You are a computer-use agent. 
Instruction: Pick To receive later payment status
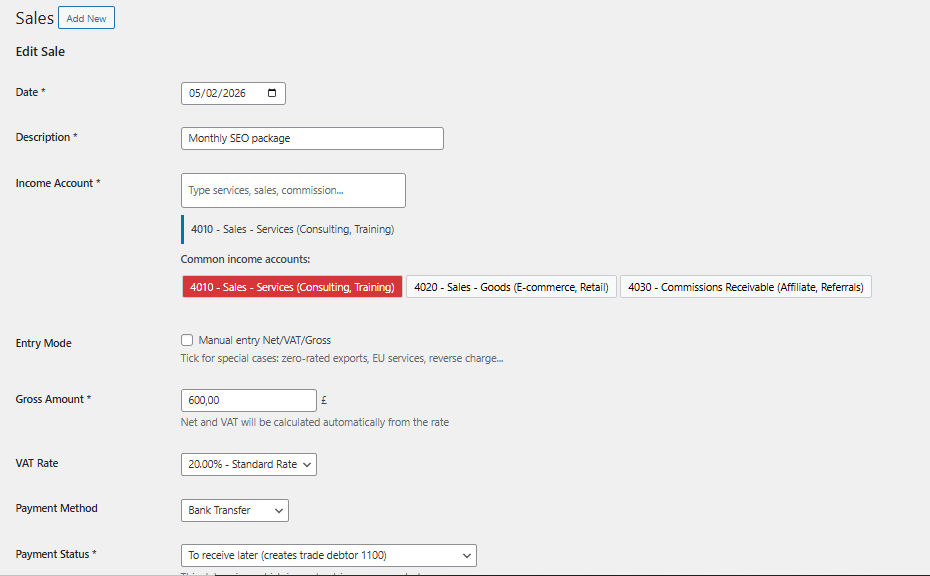click(x=328, y=555)
